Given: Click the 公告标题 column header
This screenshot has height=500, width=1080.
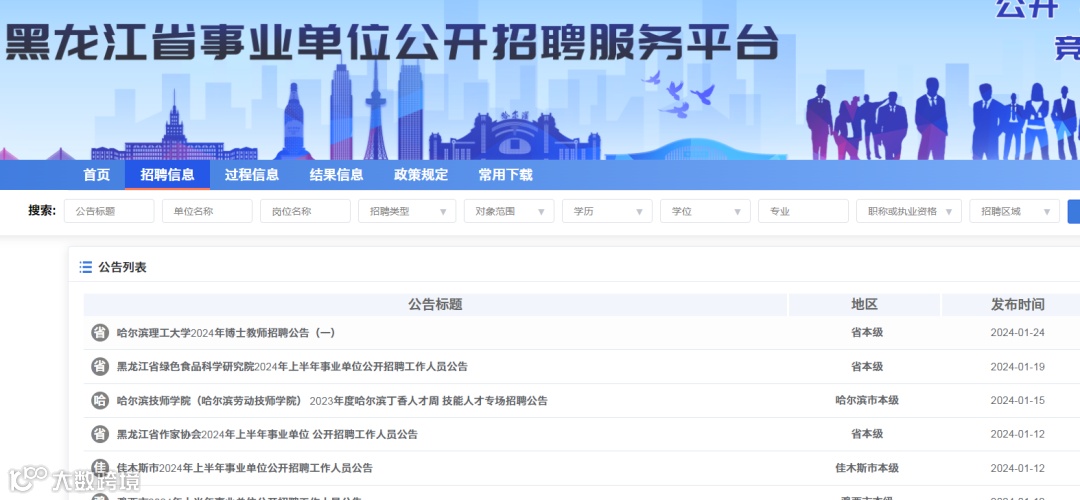Looking at the screenshot, I should pos(435,304).
